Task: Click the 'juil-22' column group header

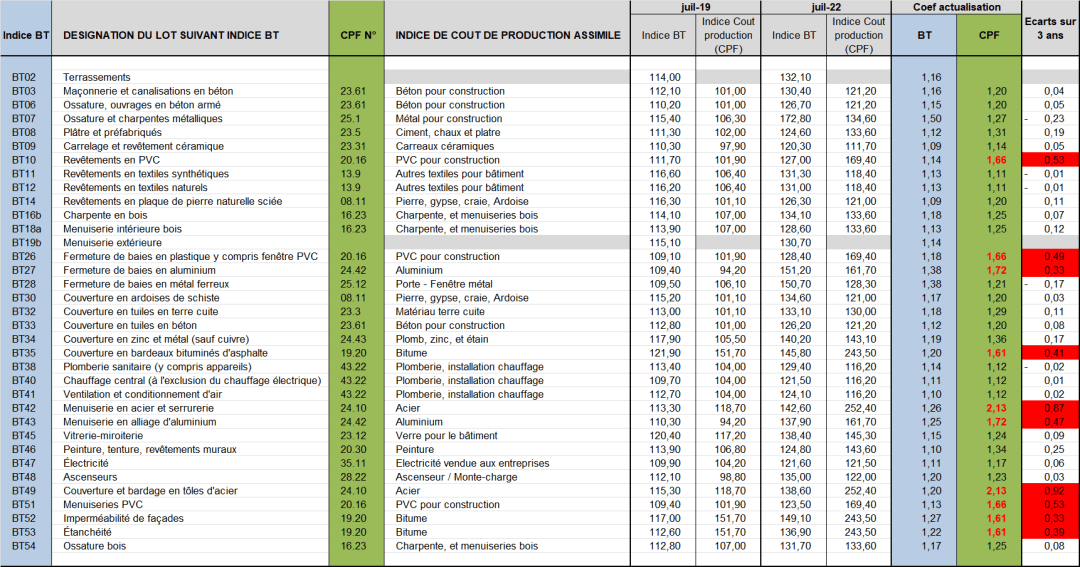Action: 825,7
